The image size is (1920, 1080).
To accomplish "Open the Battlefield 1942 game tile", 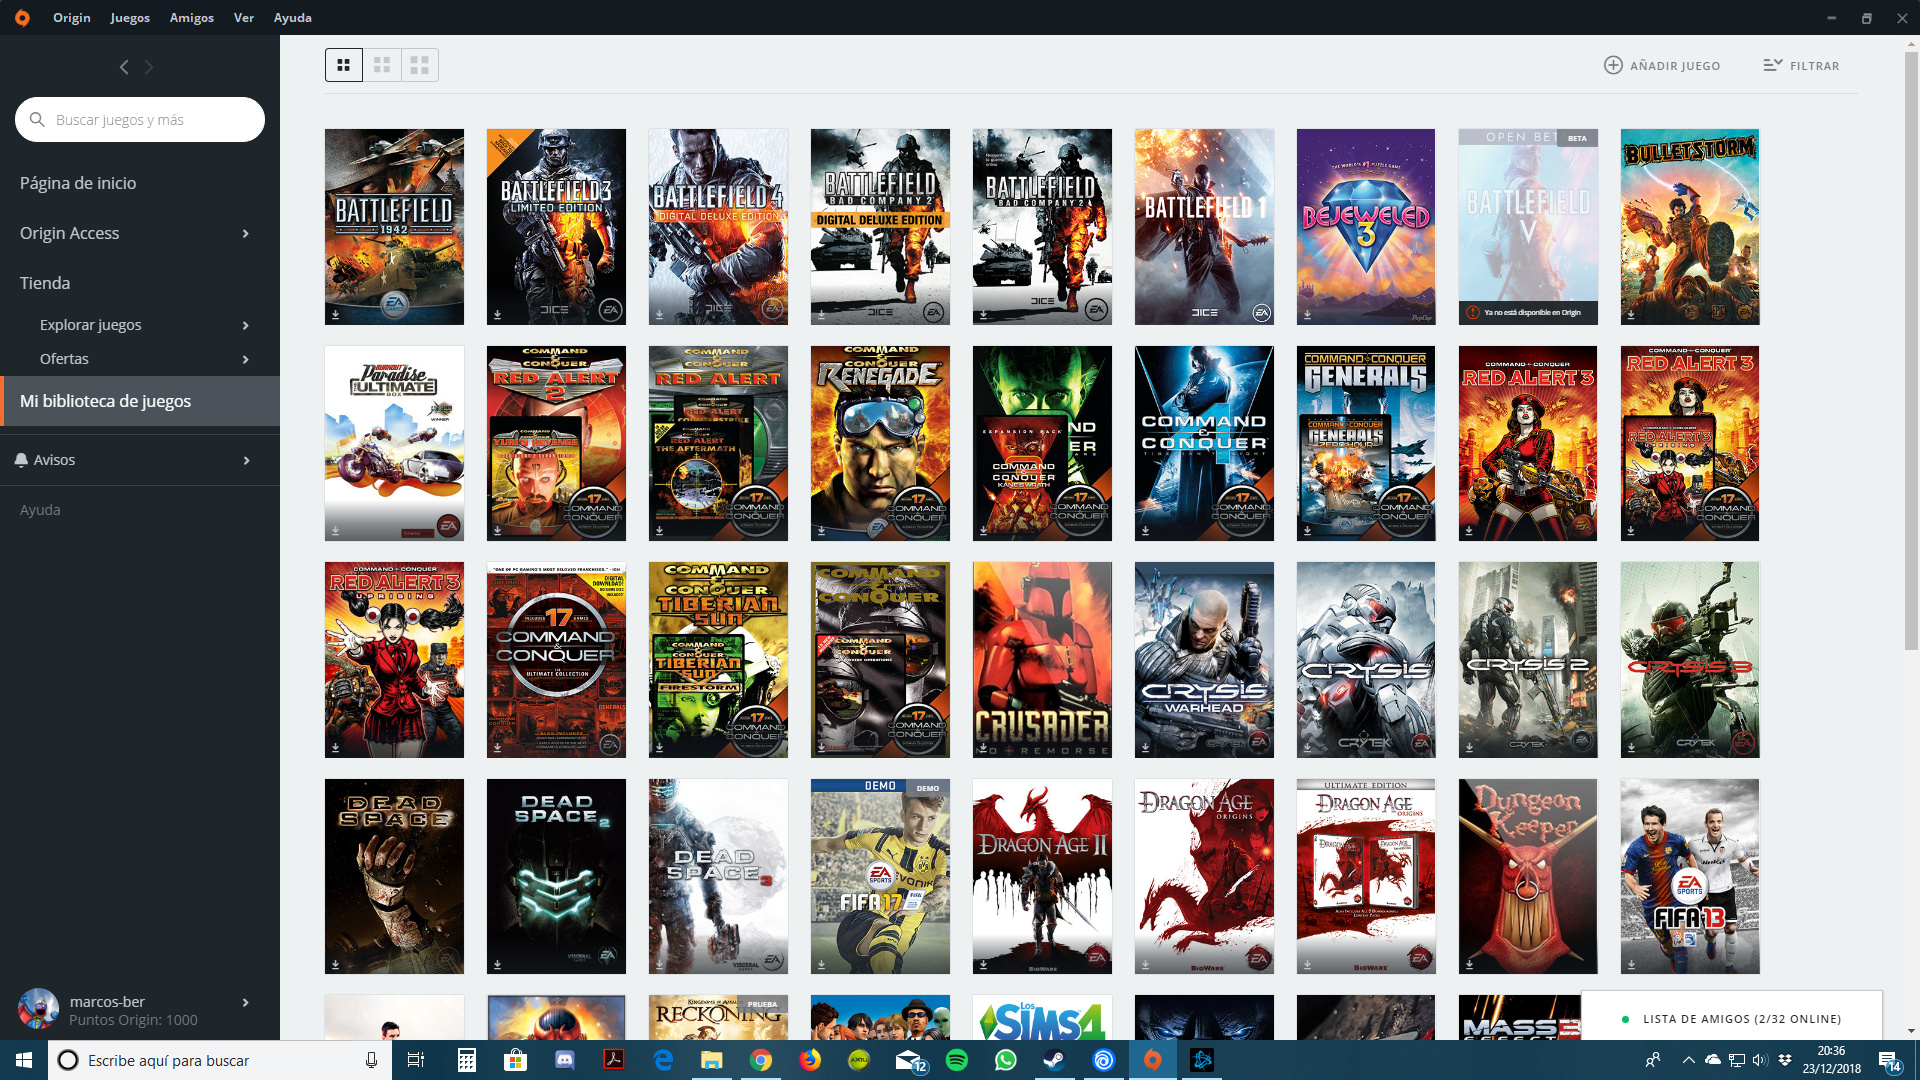I will tap(394, 226).
